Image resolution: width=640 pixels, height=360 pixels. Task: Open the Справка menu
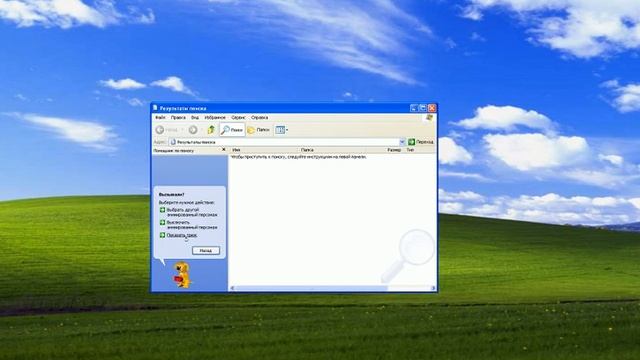(260, 118)
